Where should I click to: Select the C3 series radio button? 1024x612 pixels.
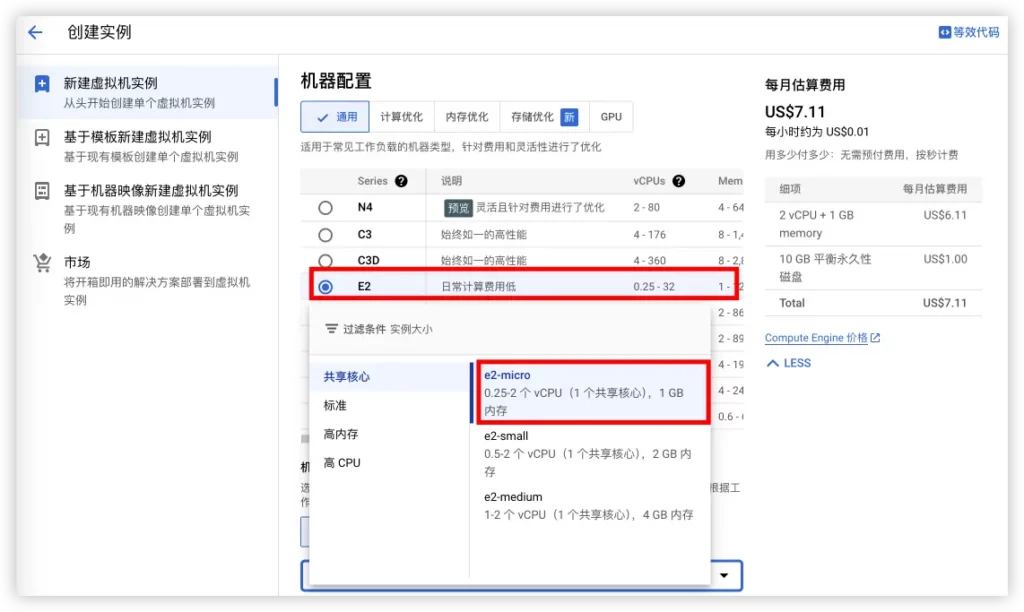tap(325, 234)
